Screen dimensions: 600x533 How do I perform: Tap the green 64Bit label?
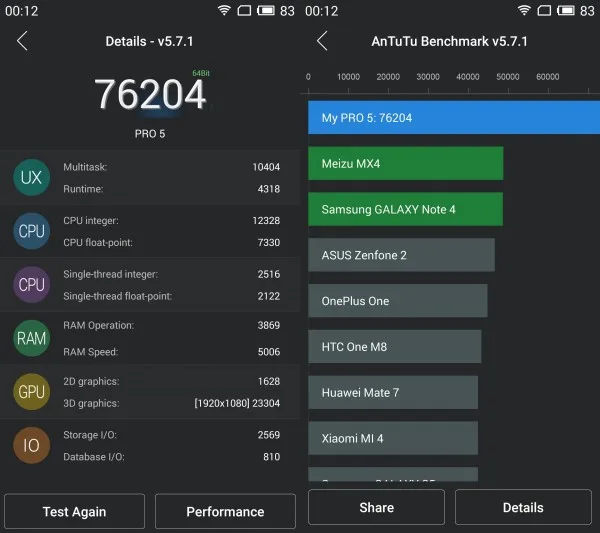pos(201,73)
